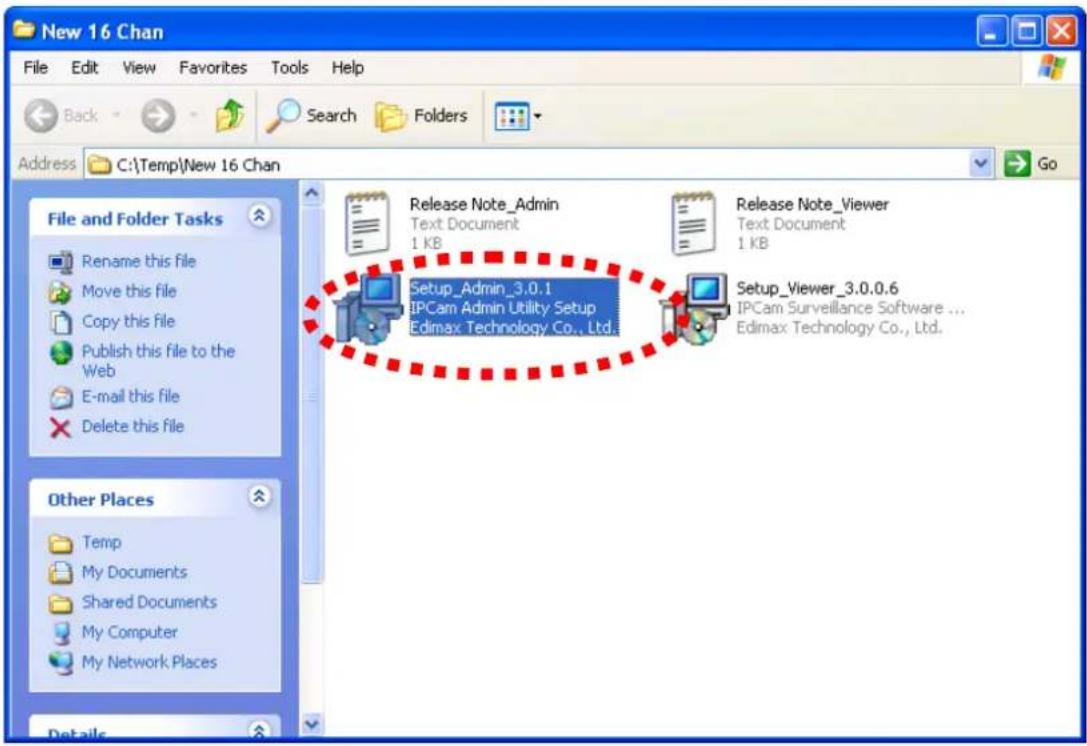Viewport: 1087px width, 746px height.
Task: Select Setup_Admin_3.0.1 installer icon
Action: pos(368,309)
